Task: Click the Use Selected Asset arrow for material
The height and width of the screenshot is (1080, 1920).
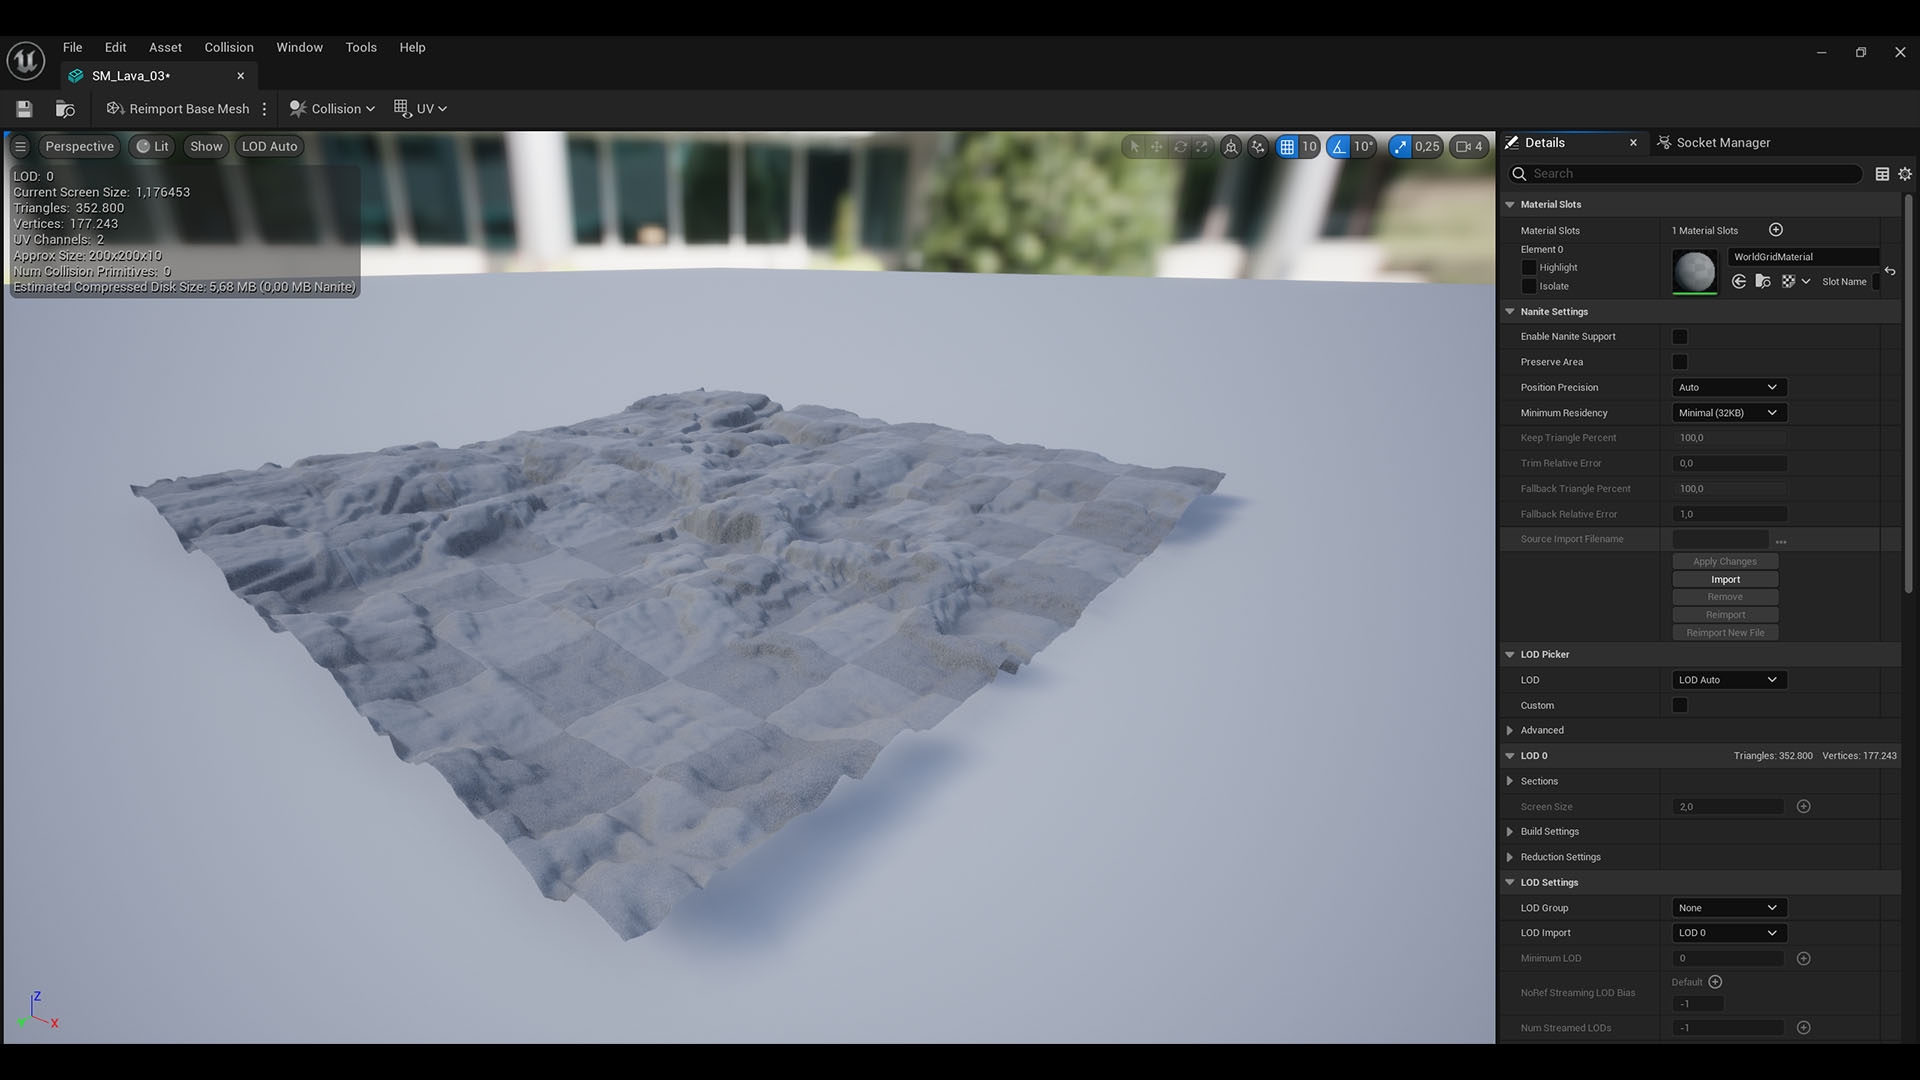Action: click(1738, 281)
